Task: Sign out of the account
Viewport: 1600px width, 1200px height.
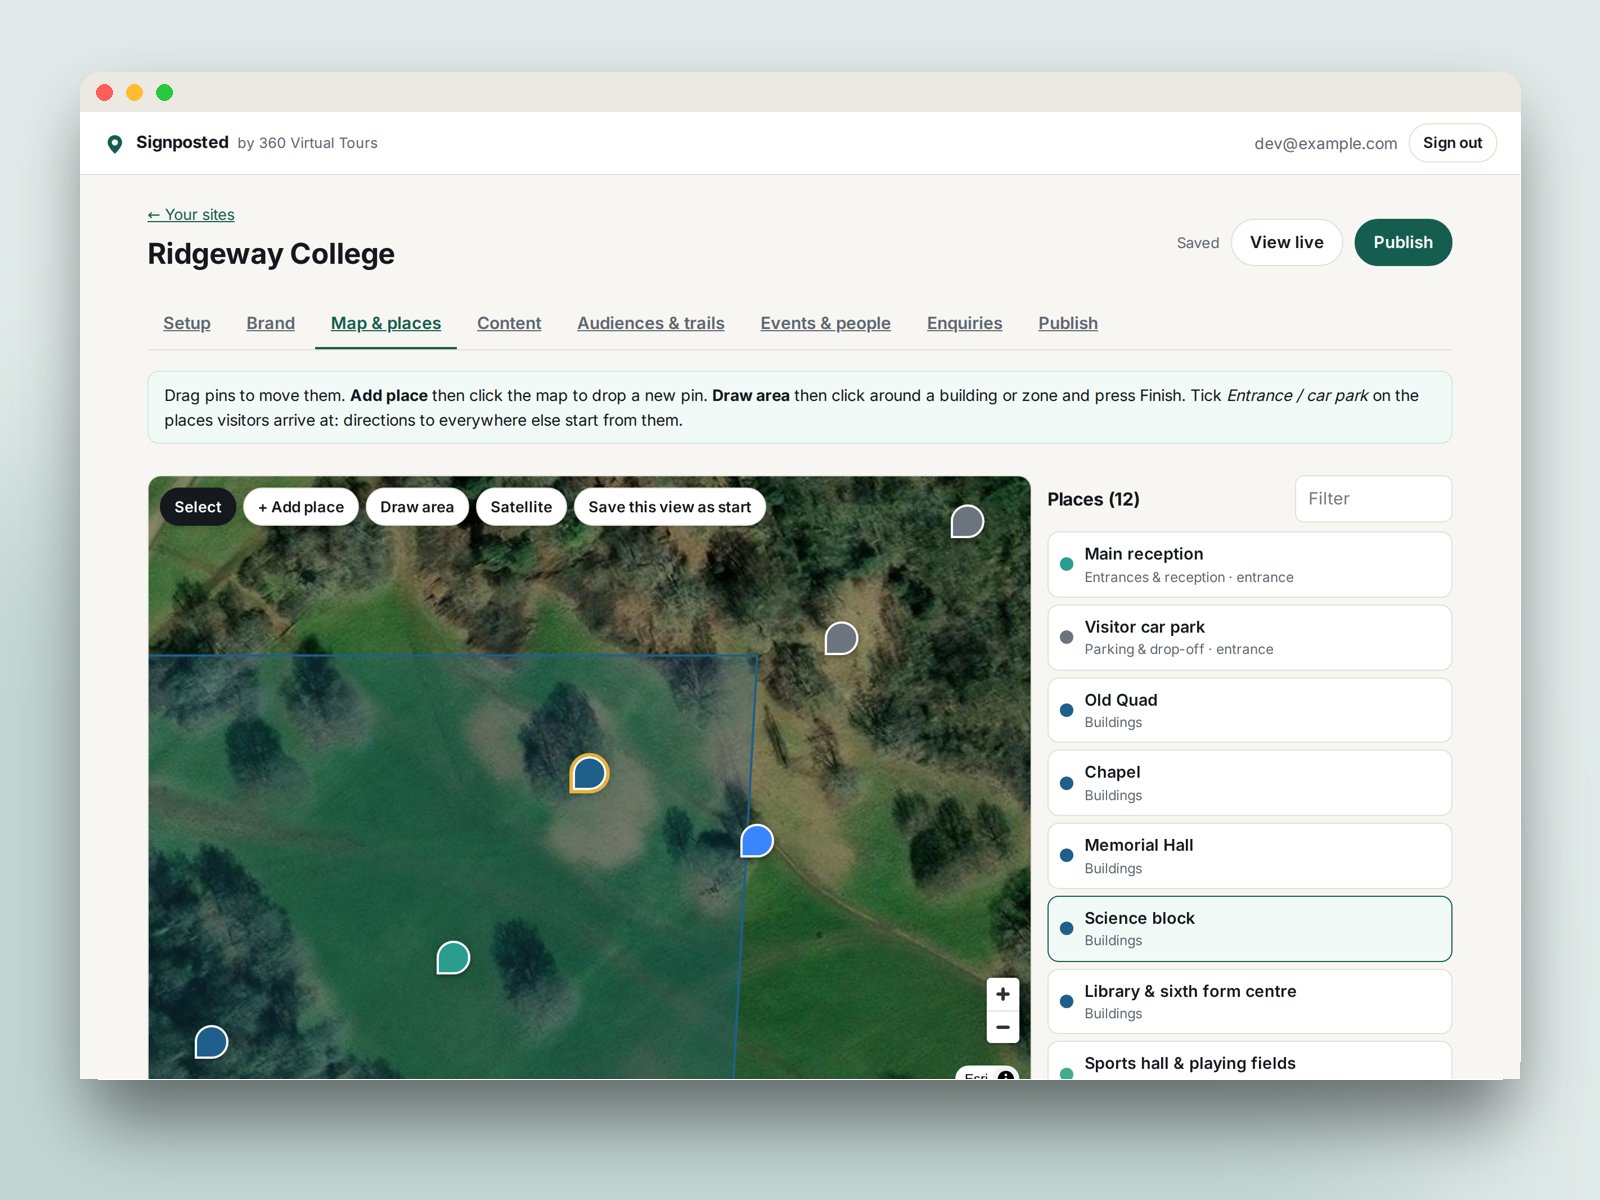Action: (1453, 143)
